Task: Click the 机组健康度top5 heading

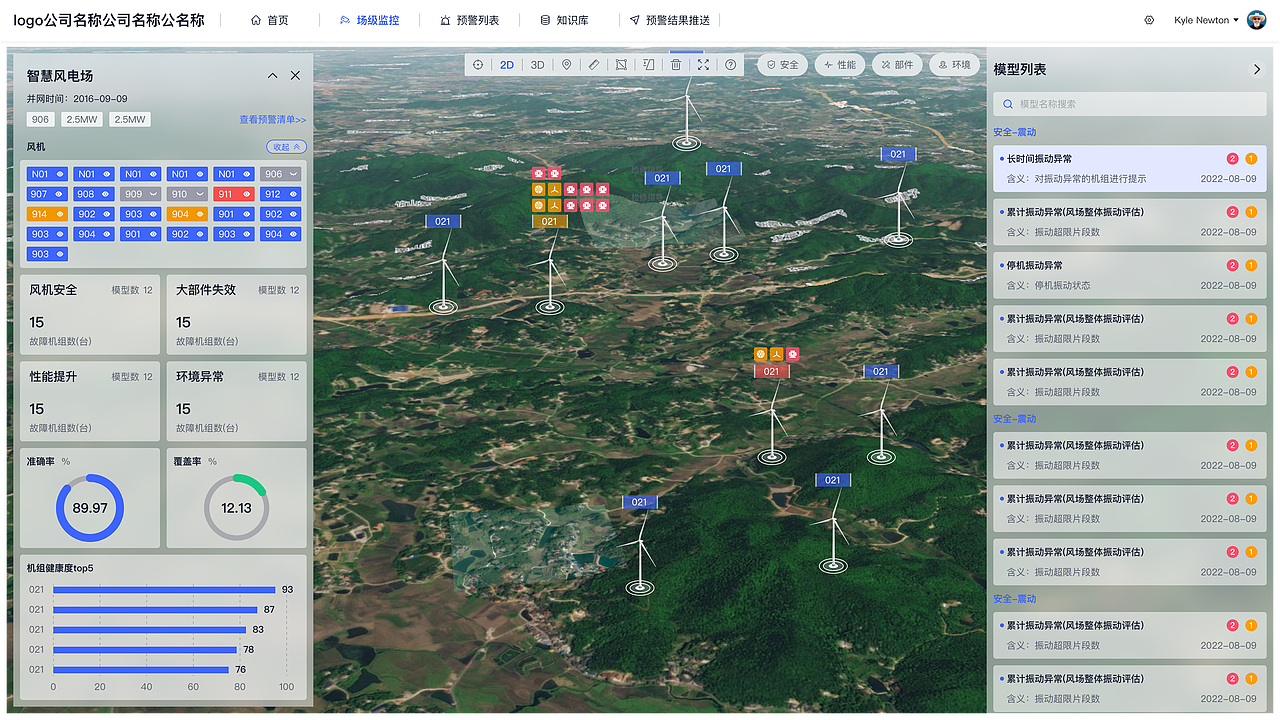Action: [x=61, y=568]
